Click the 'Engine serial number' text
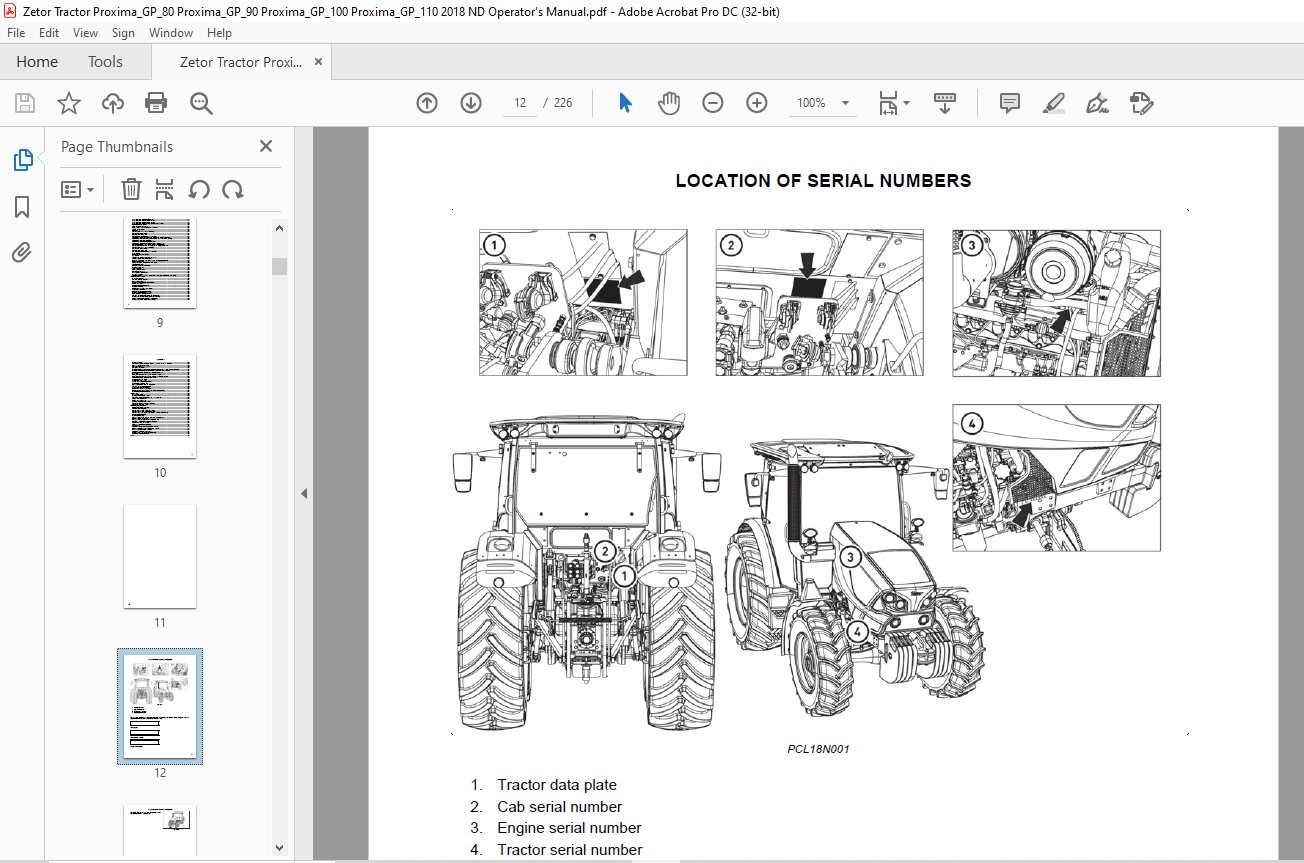Viewport: 1304px width, 863px height. [569, 828]
